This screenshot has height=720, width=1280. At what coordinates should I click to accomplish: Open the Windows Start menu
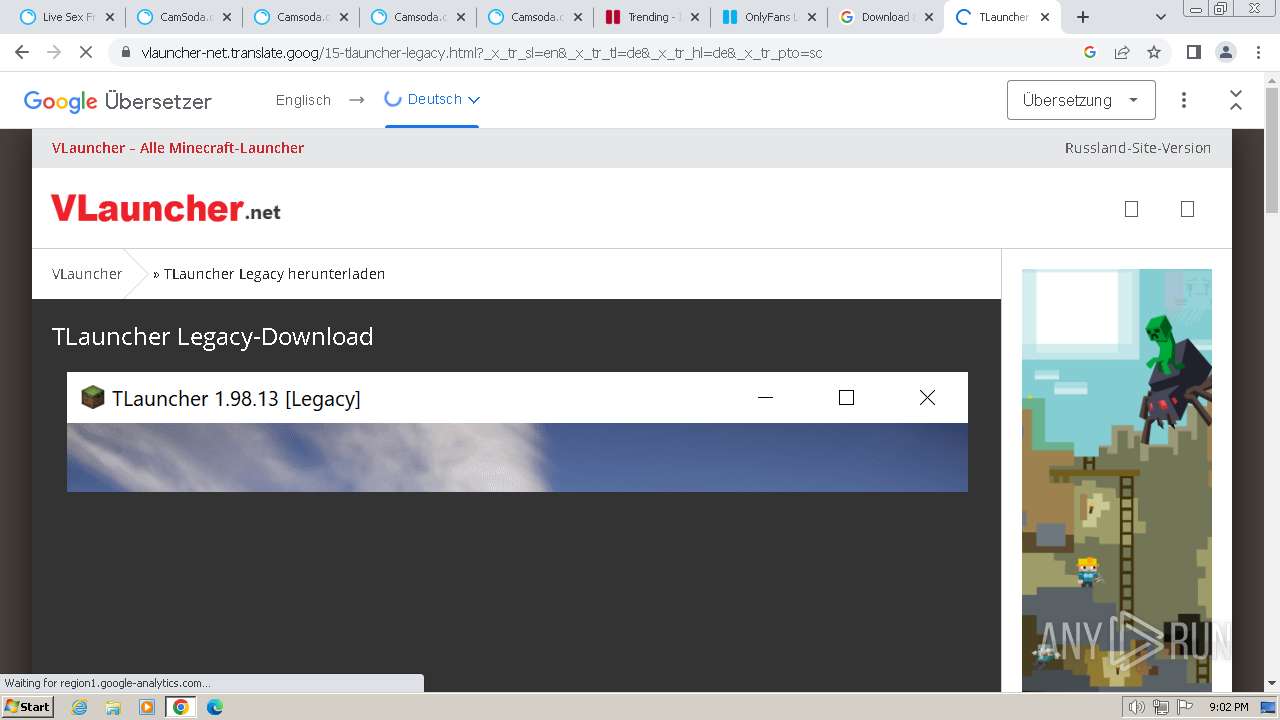click(28, 707)
